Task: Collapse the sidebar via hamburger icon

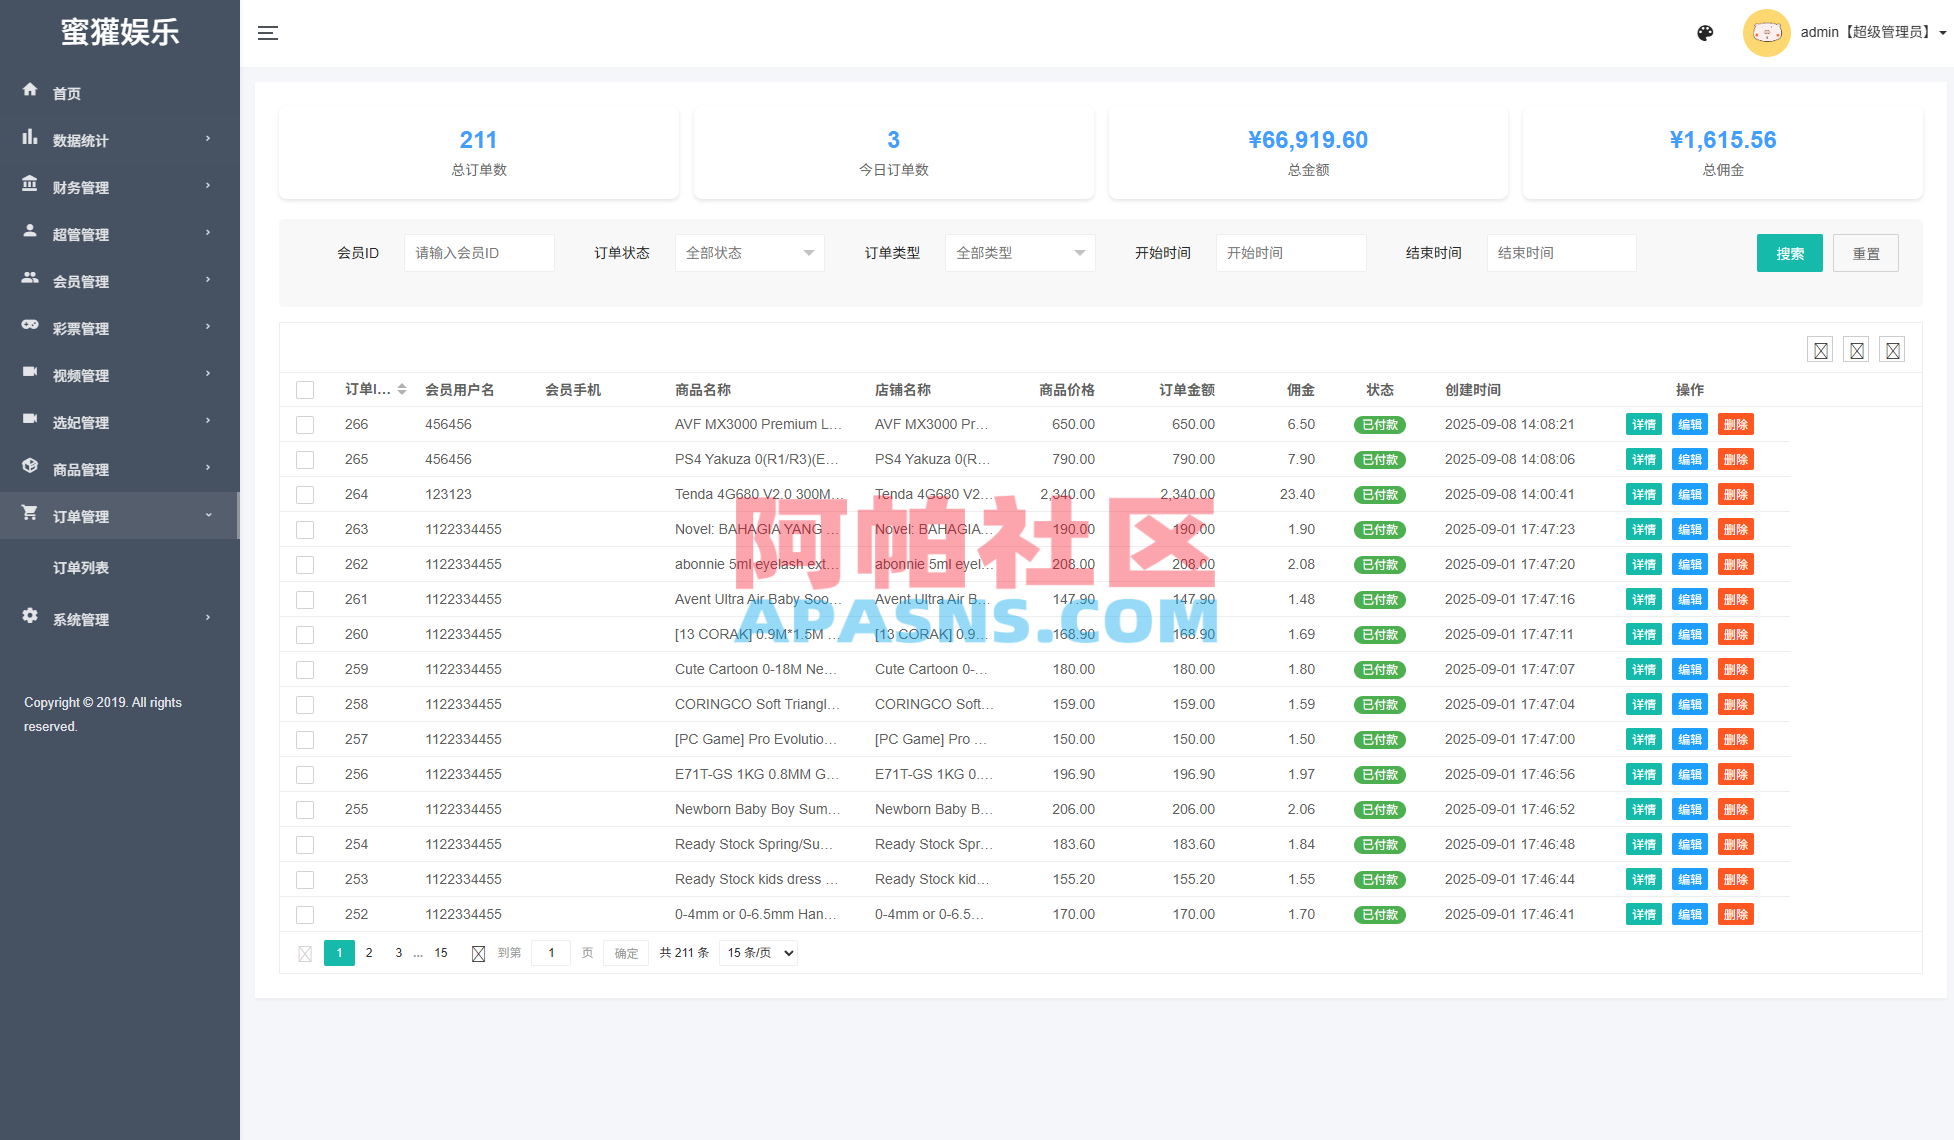Action: 267,32
